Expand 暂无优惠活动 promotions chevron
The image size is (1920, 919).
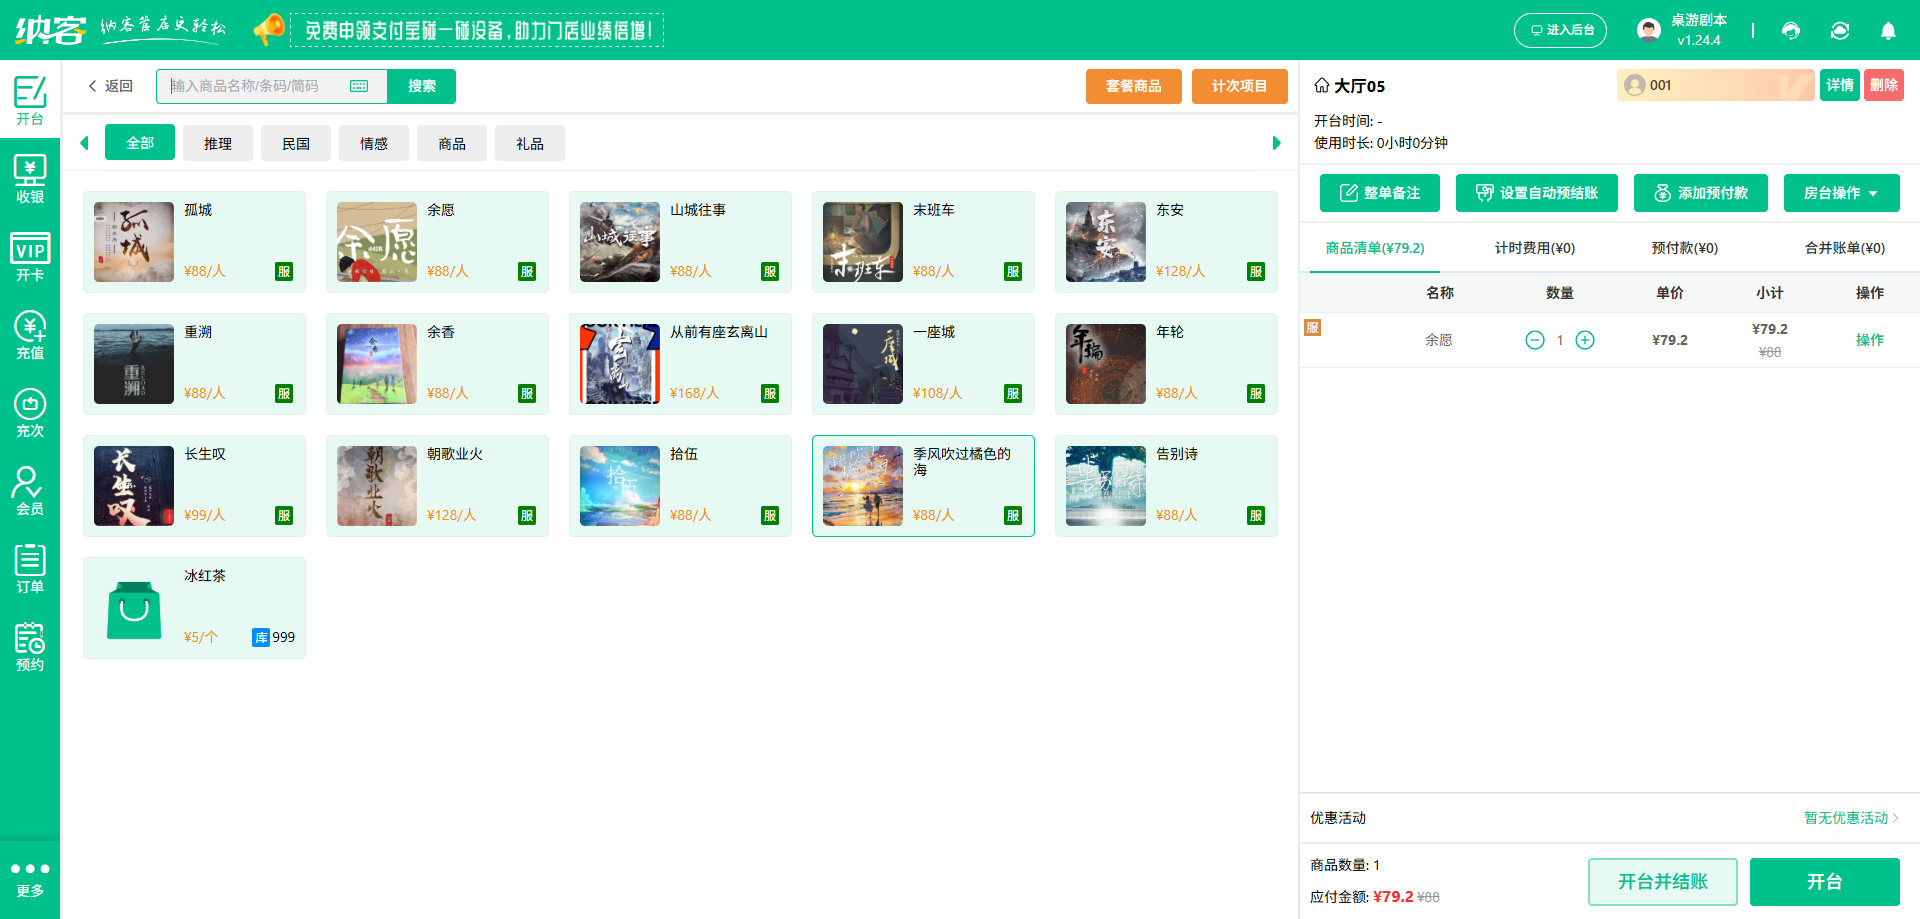(1895, 818)
